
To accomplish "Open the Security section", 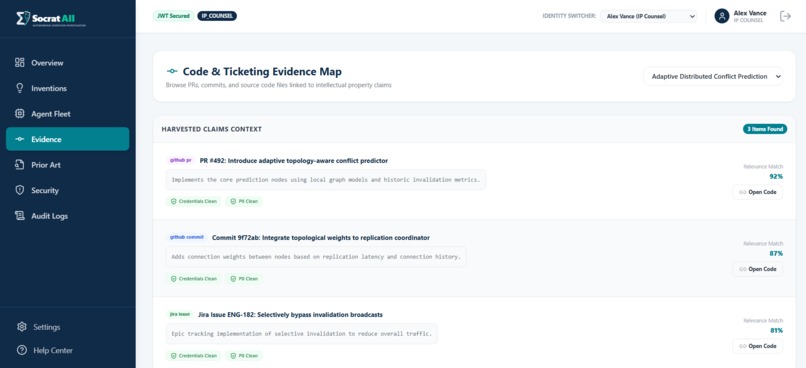I will [x=67, y=190].
